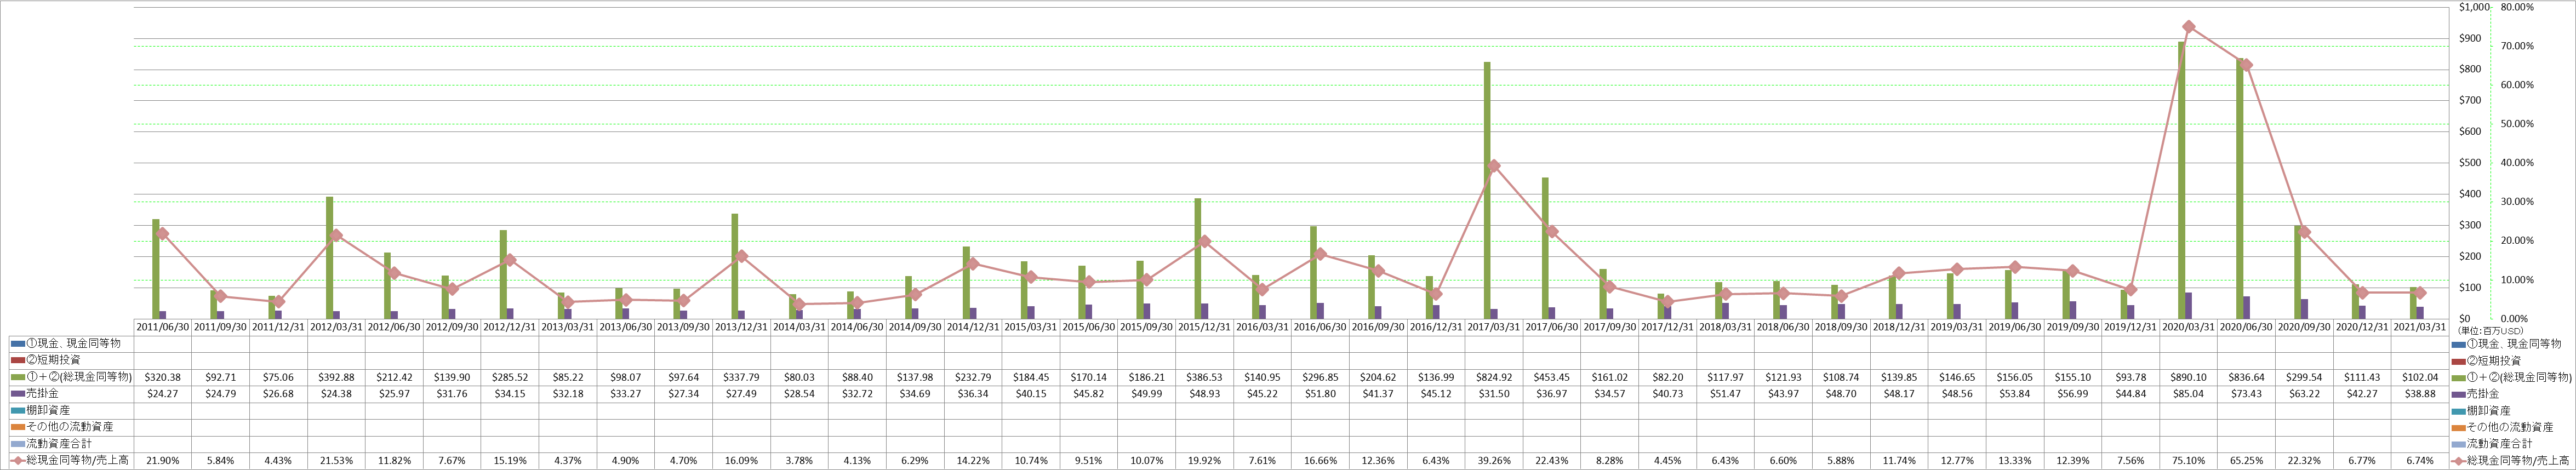Select the purple receivables bar at 2020/03/31

[2189, 306]
